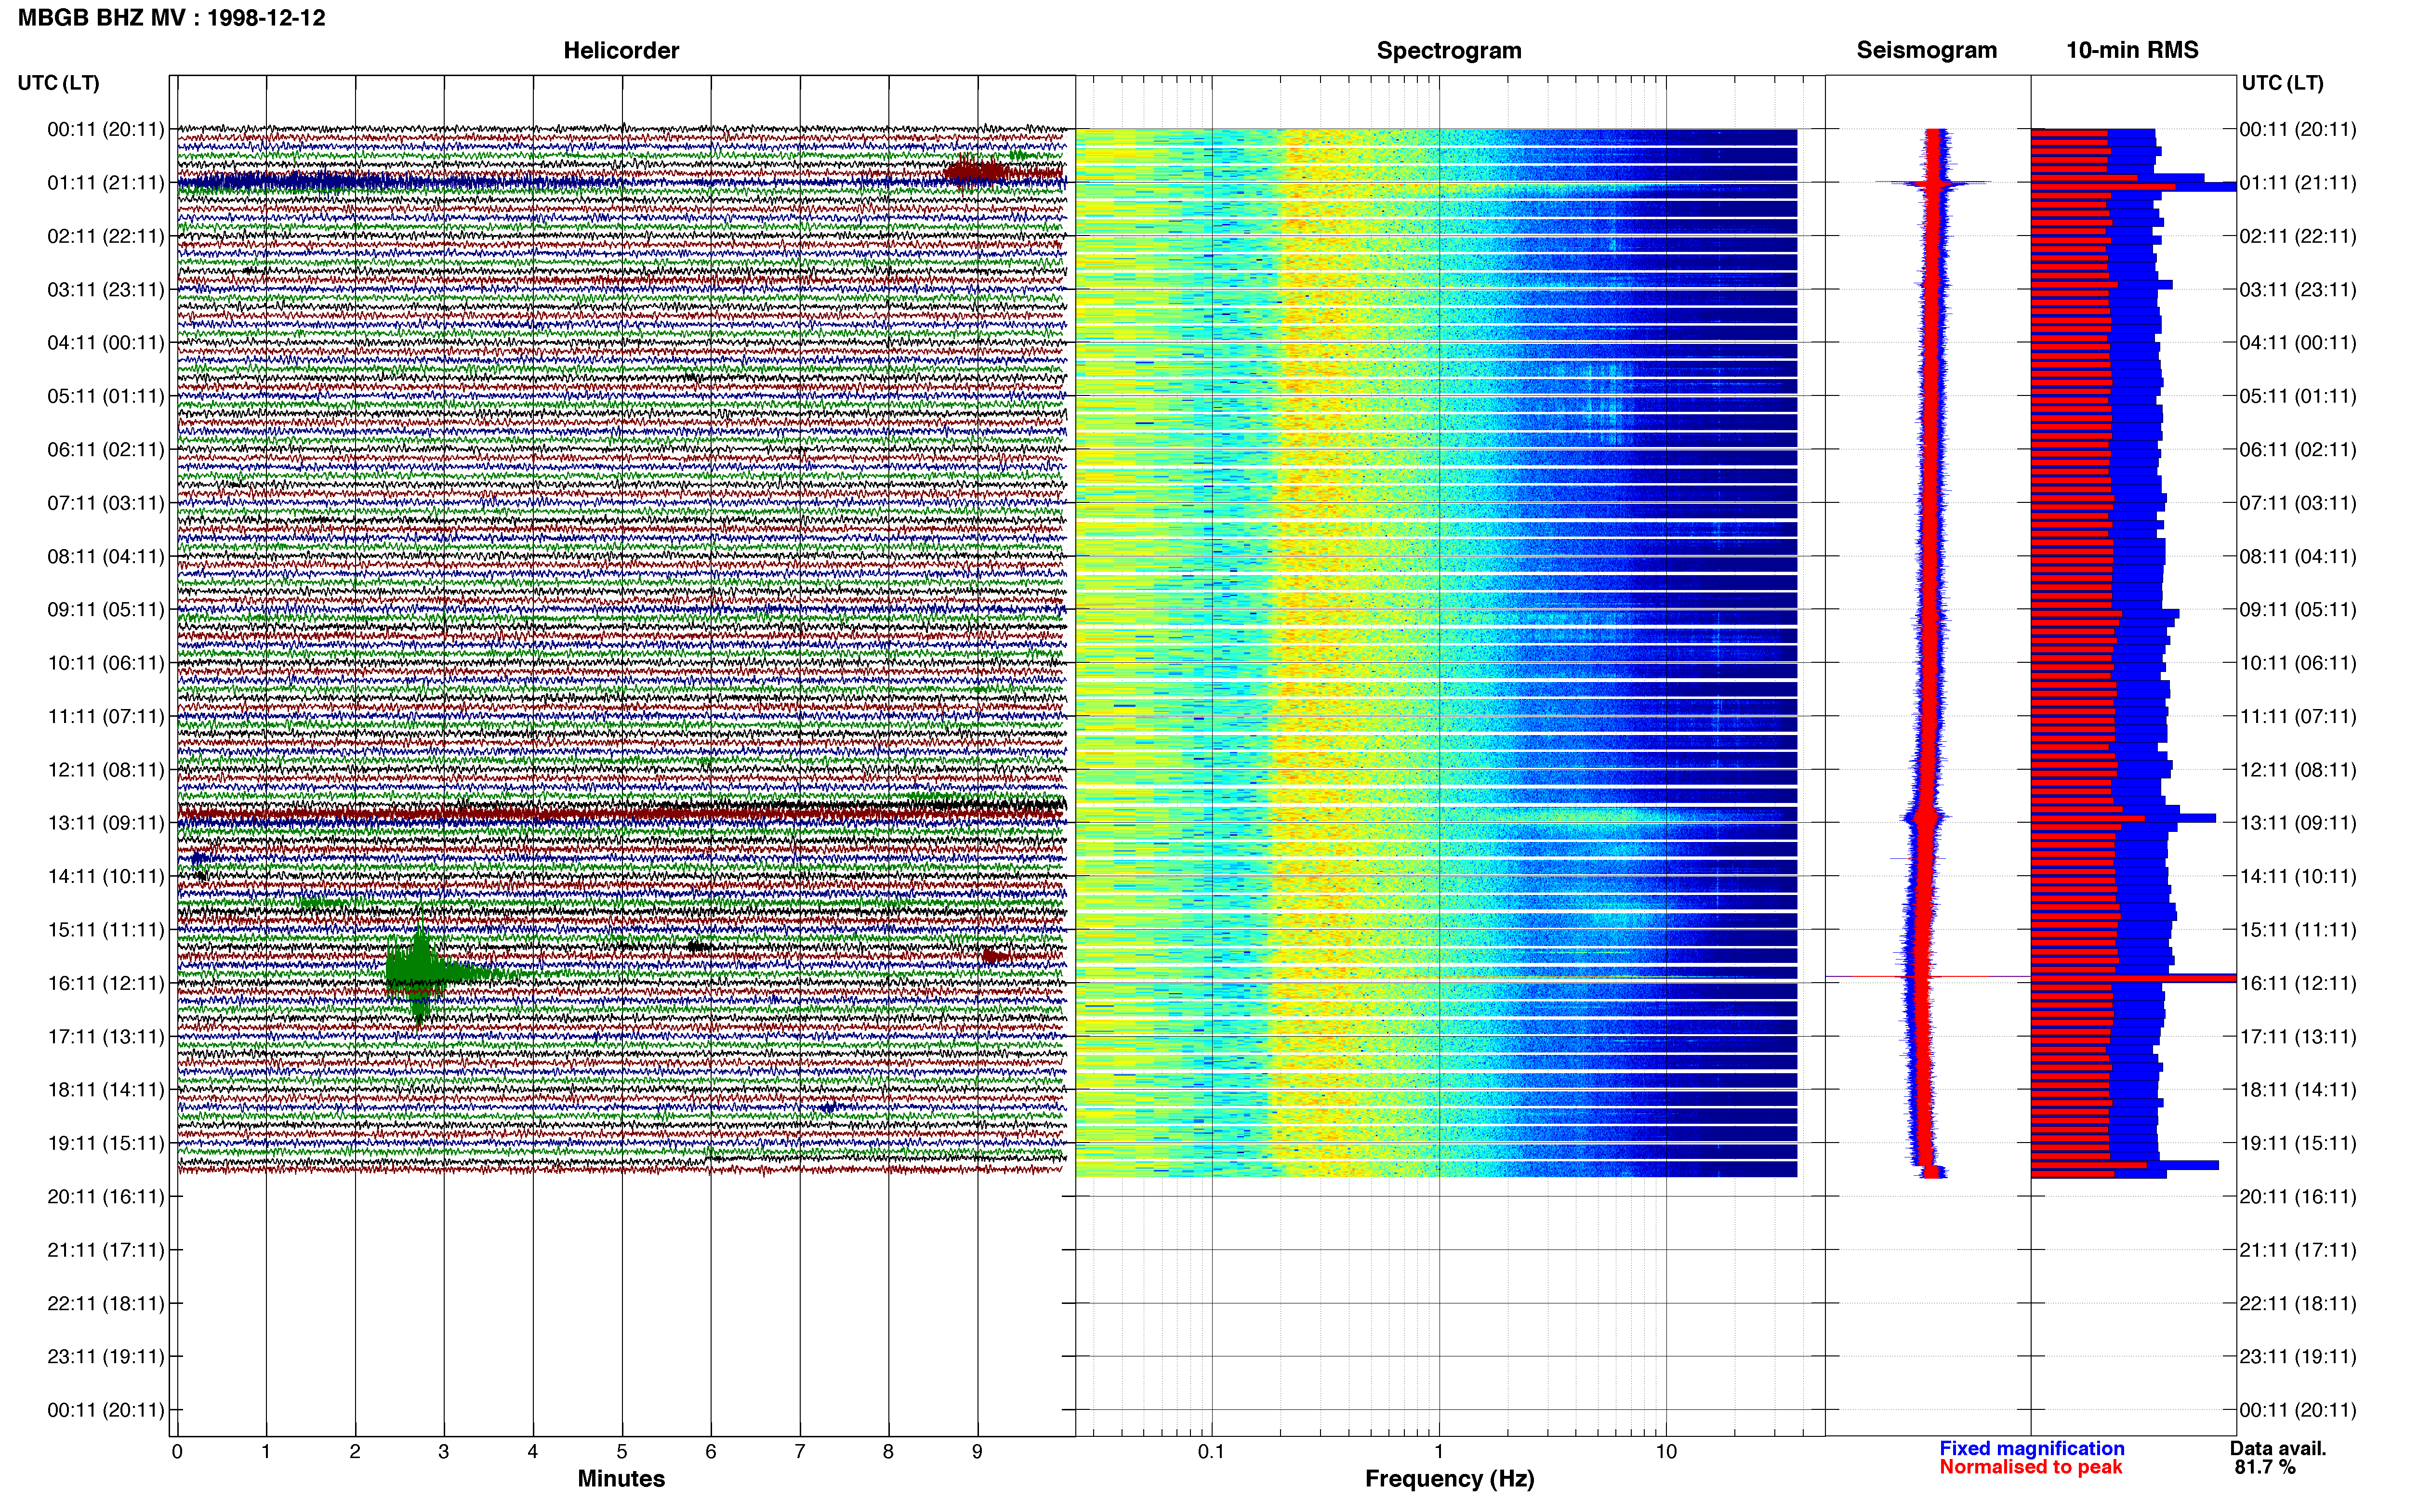Click the right '16:11 (12:11)' time label

2298,983
